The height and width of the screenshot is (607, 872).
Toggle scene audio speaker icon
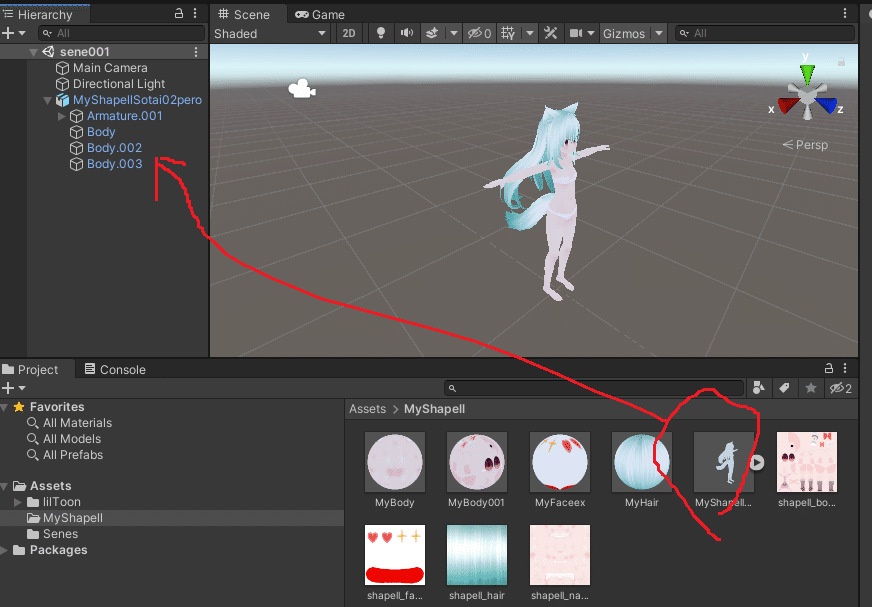click(407, 33)
